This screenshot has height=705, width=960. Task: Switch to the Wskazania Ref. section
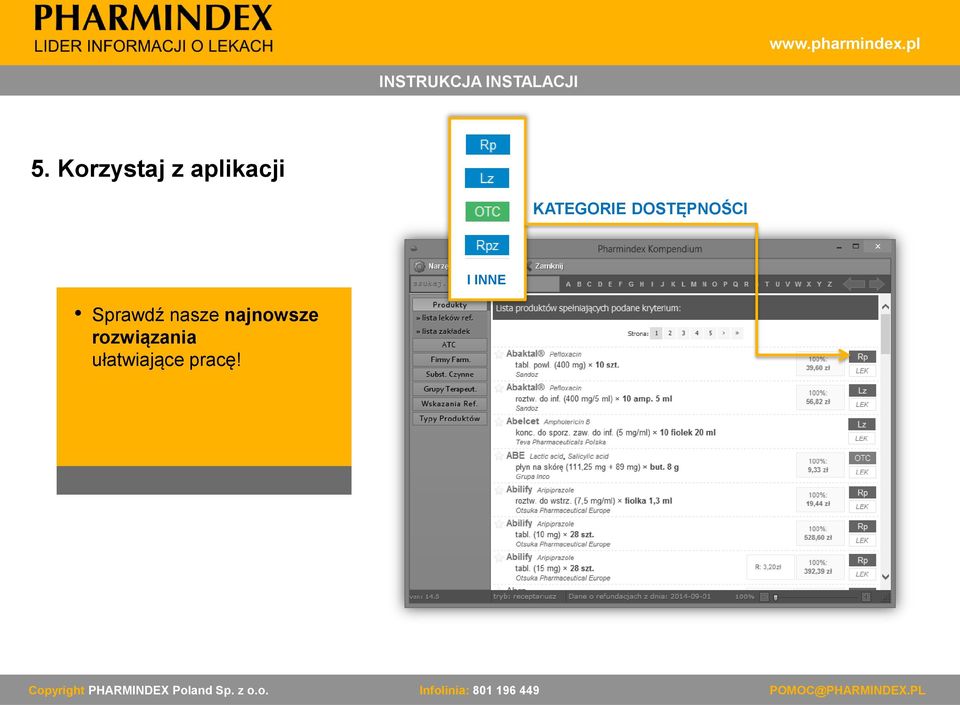tap(449, 404)
